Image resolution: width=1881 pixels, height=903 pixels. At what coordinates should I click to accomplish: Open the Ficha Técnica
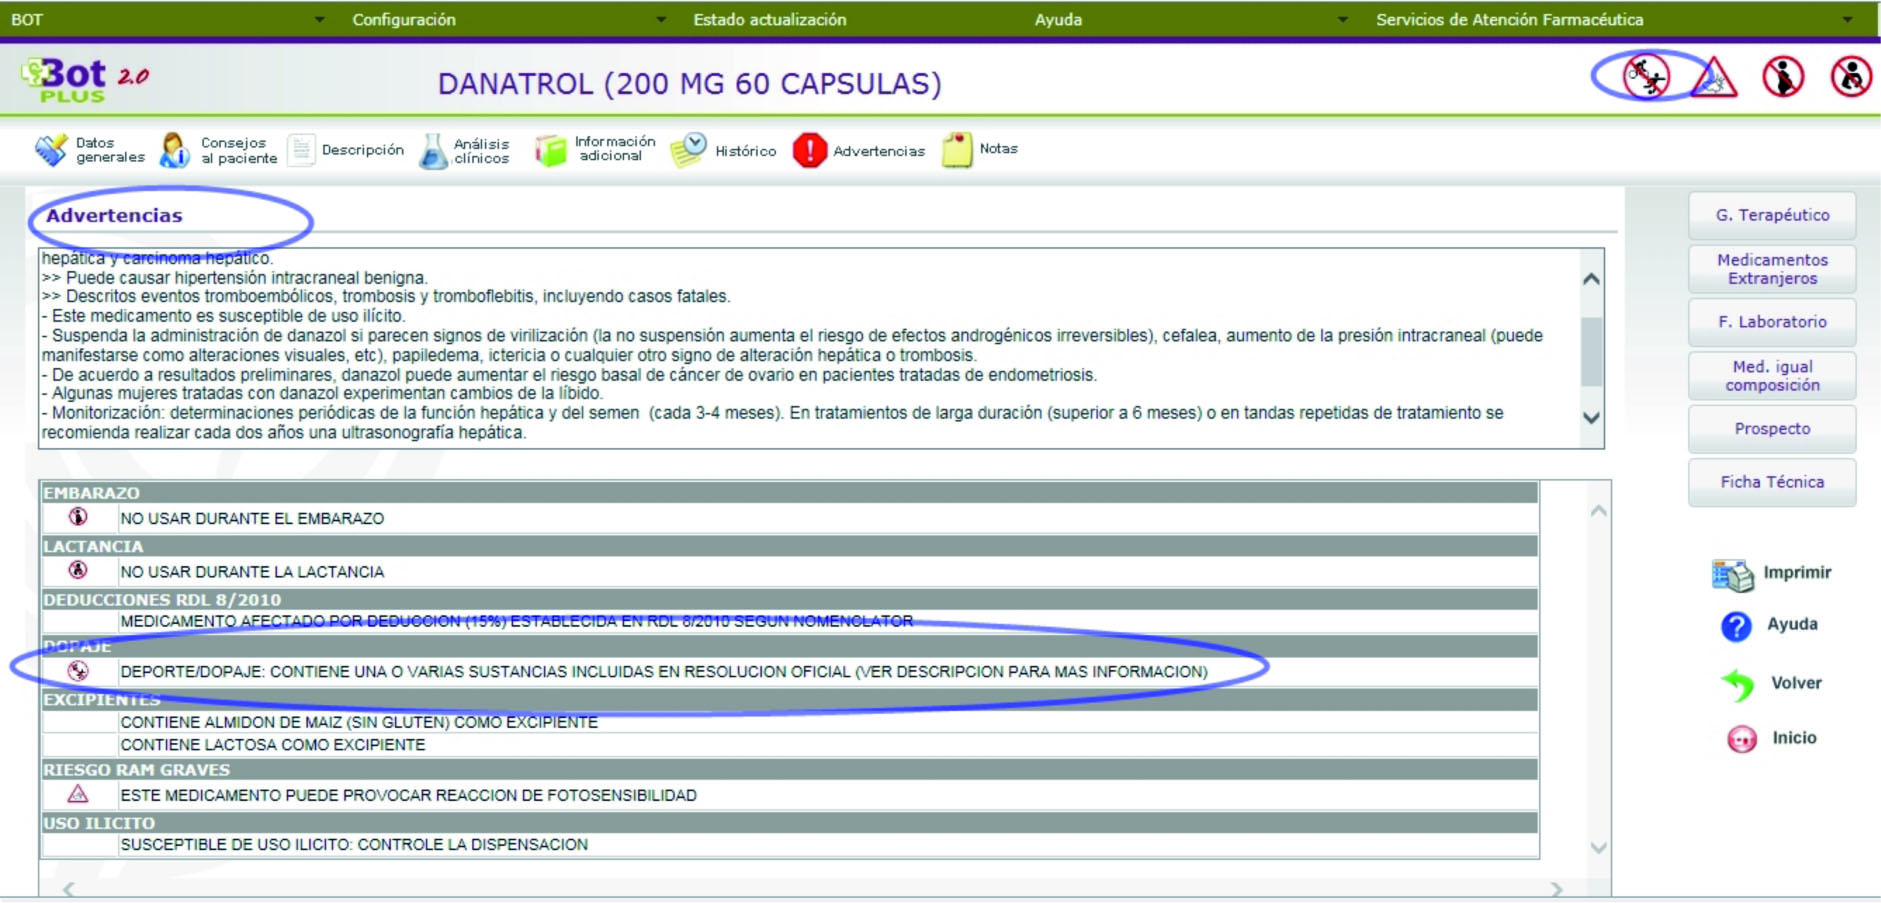coord(1773,481)
